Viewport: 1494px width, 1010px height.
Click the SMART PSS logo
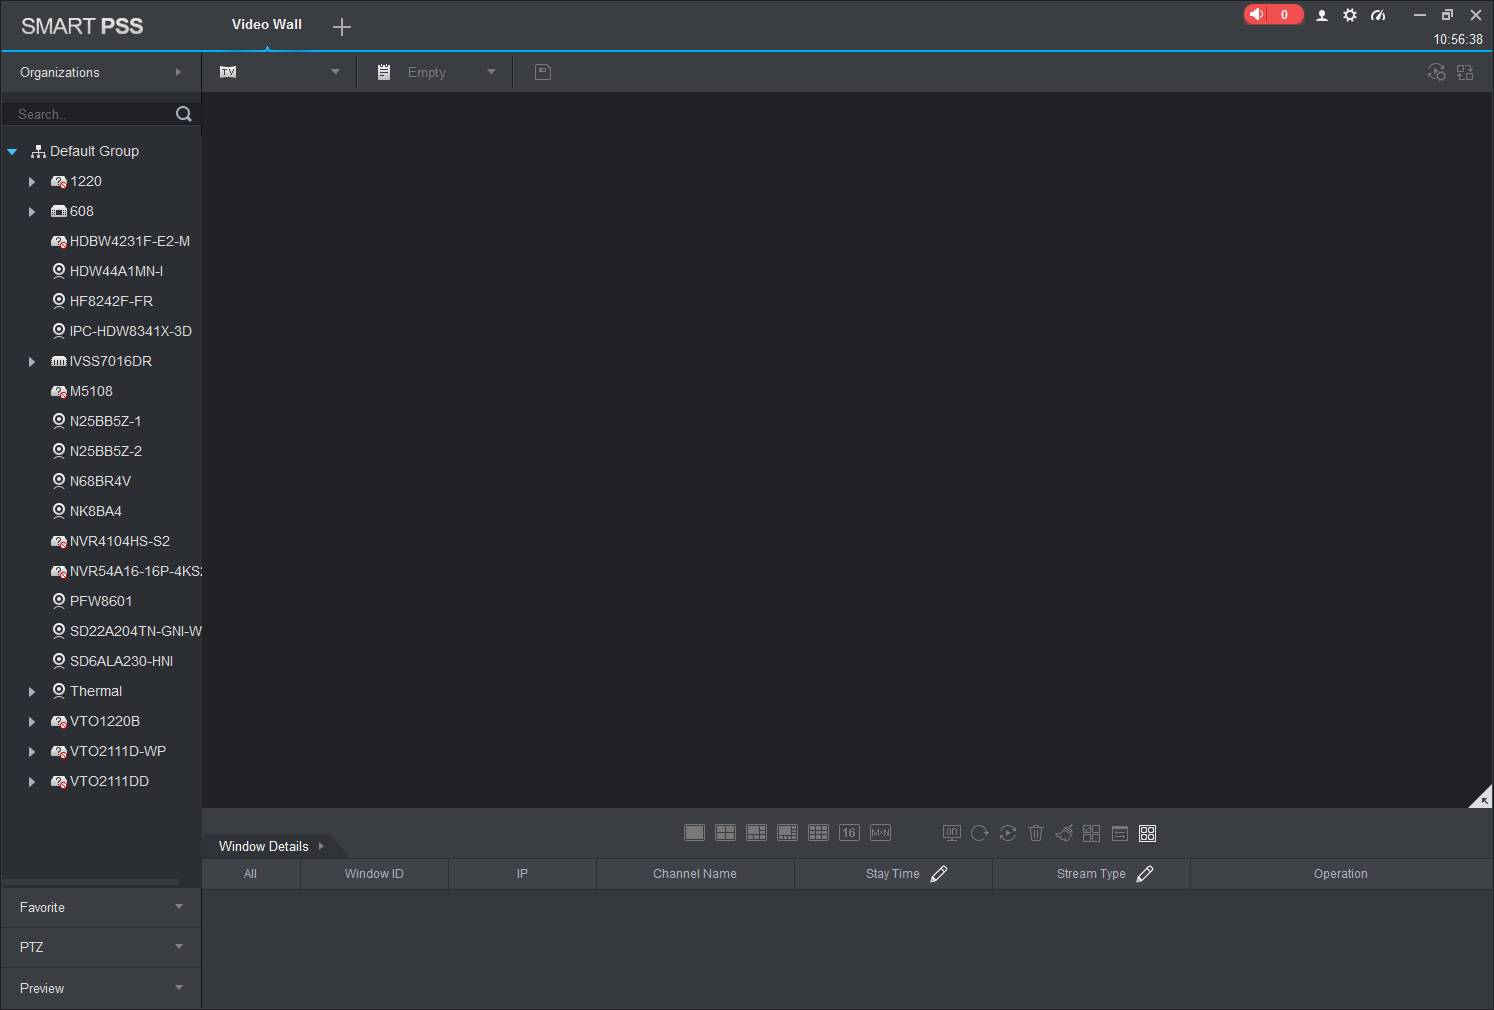[82, 26]
